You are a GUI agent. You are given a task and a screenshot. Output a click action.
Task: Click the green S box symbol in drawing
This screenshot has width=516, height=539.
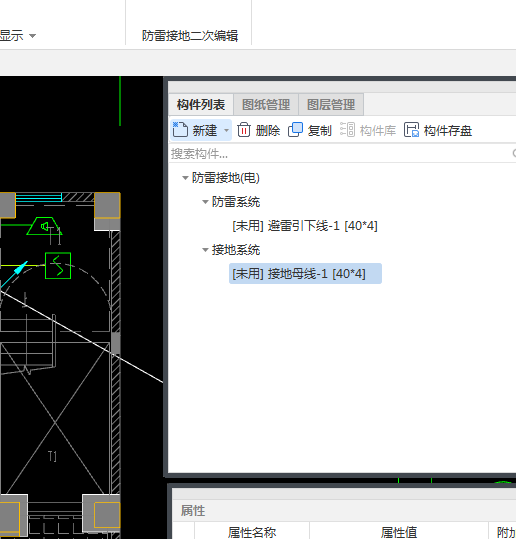pyautogui.click(x=58, y=266)
